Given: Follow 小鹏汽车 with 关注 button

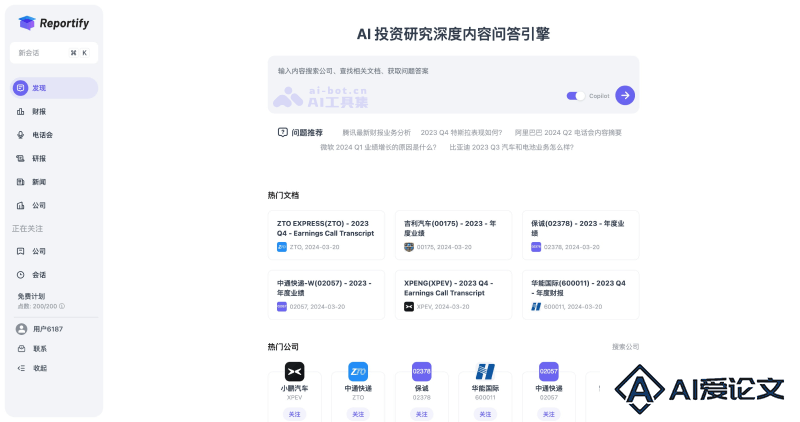Looking at the screenshot, I should [x=294, y=414].
